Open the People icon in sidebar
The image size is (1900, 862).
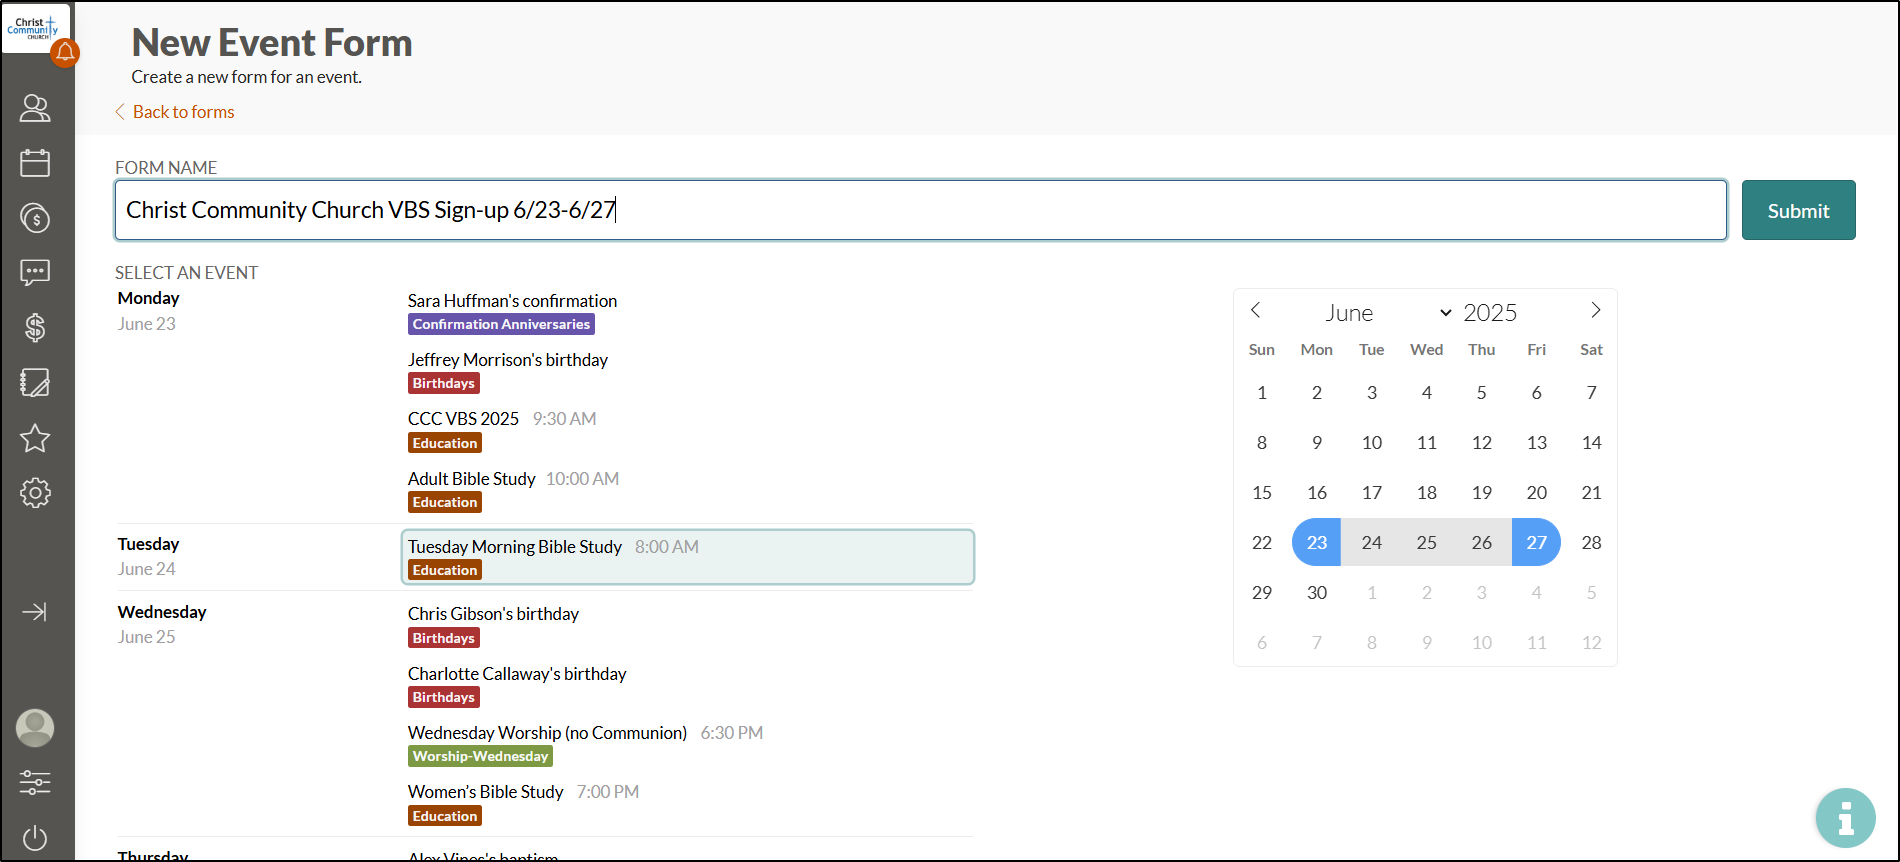click(x=35, y=108)
